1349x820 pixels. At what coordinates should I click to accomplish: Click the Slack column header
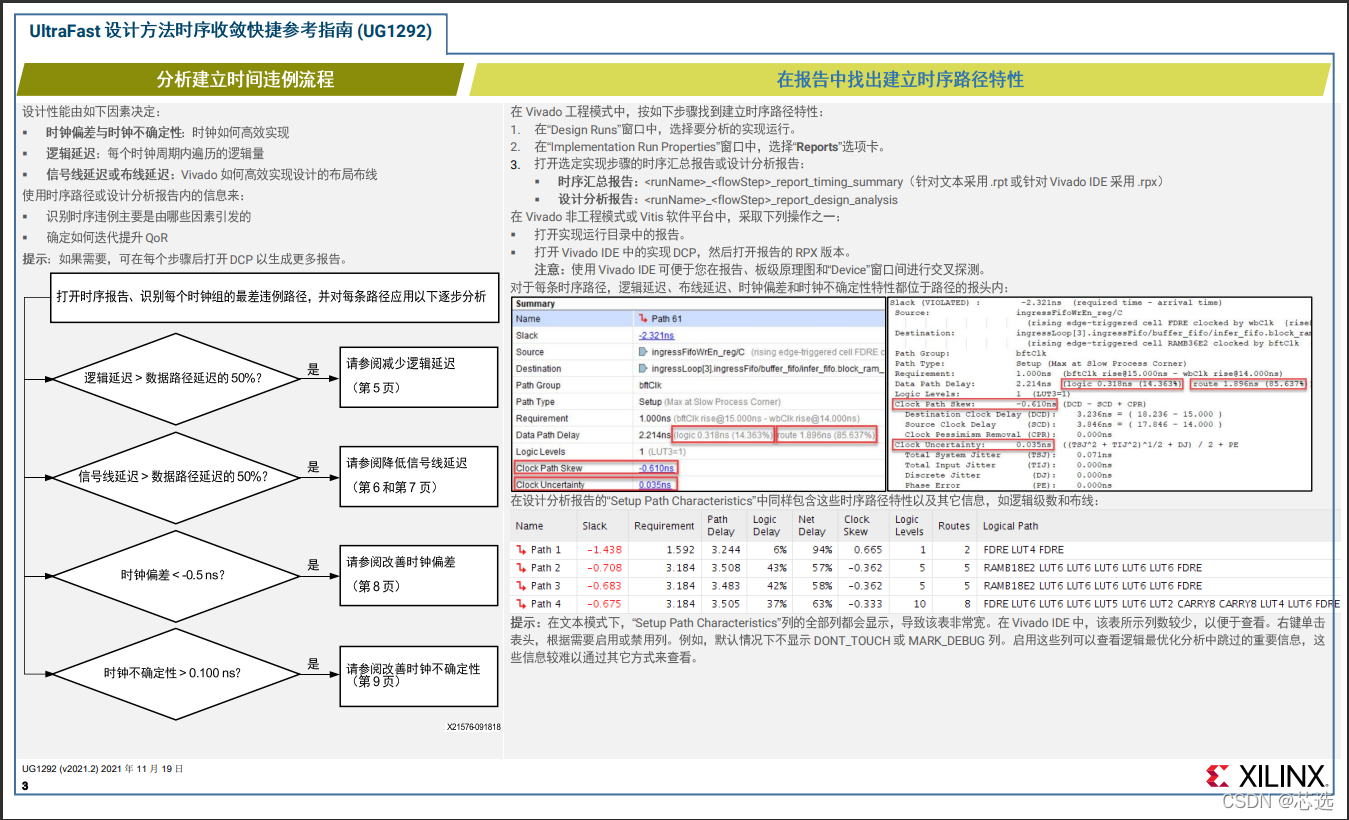tap(595, 526)
